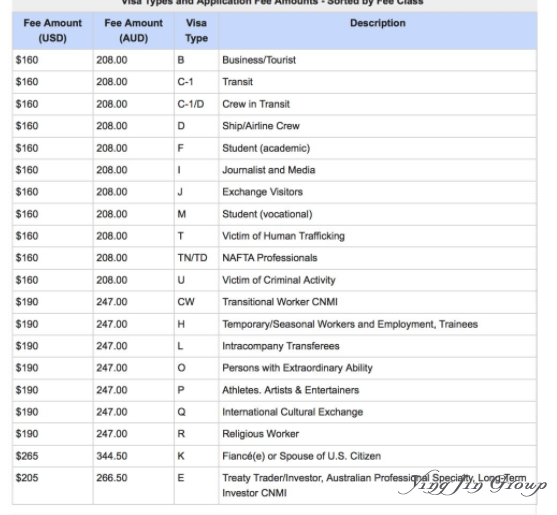Click the '$265' USD fee cell
Image resolution: width=557 pixels, height=515 pixels.
pos(53,456)
